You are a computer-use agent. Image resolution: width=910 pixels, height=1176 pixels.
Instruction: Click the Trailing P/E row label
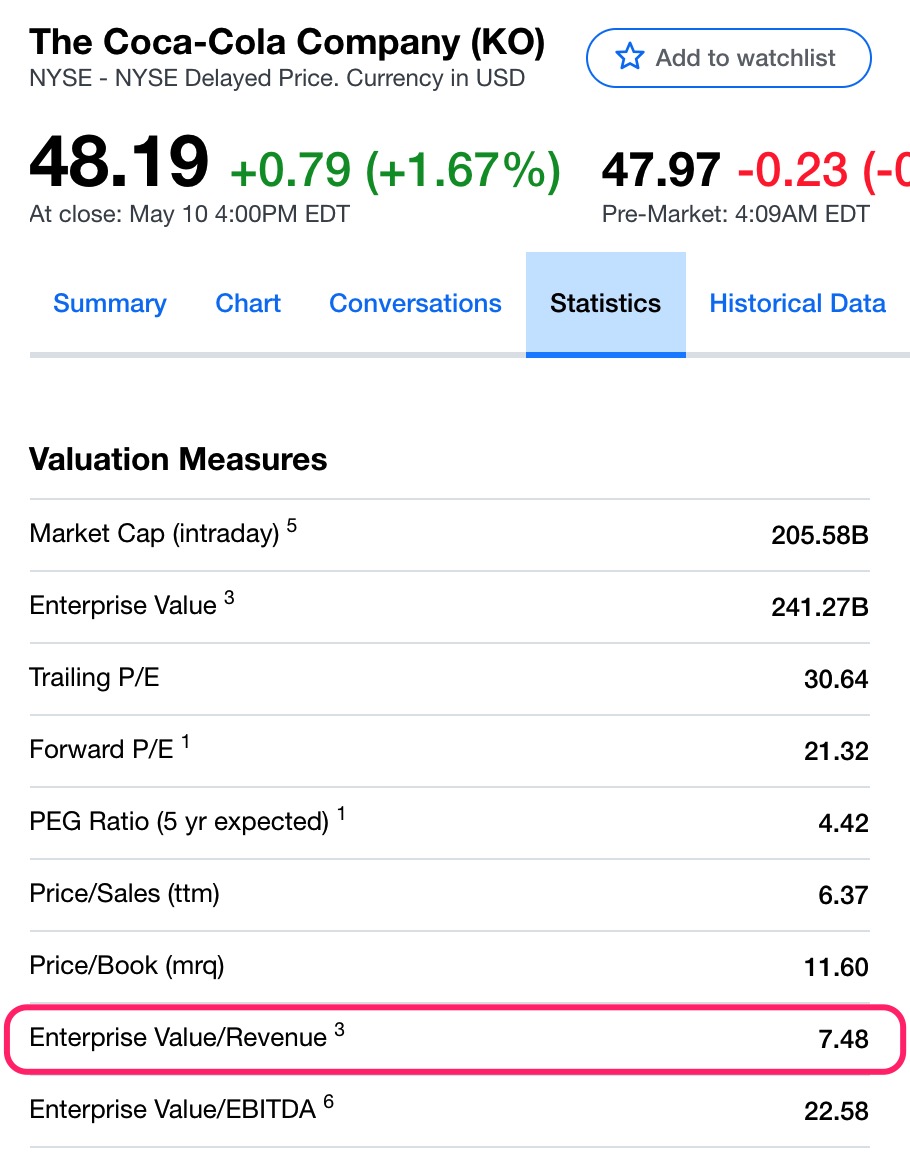click(x=95, y=678)
